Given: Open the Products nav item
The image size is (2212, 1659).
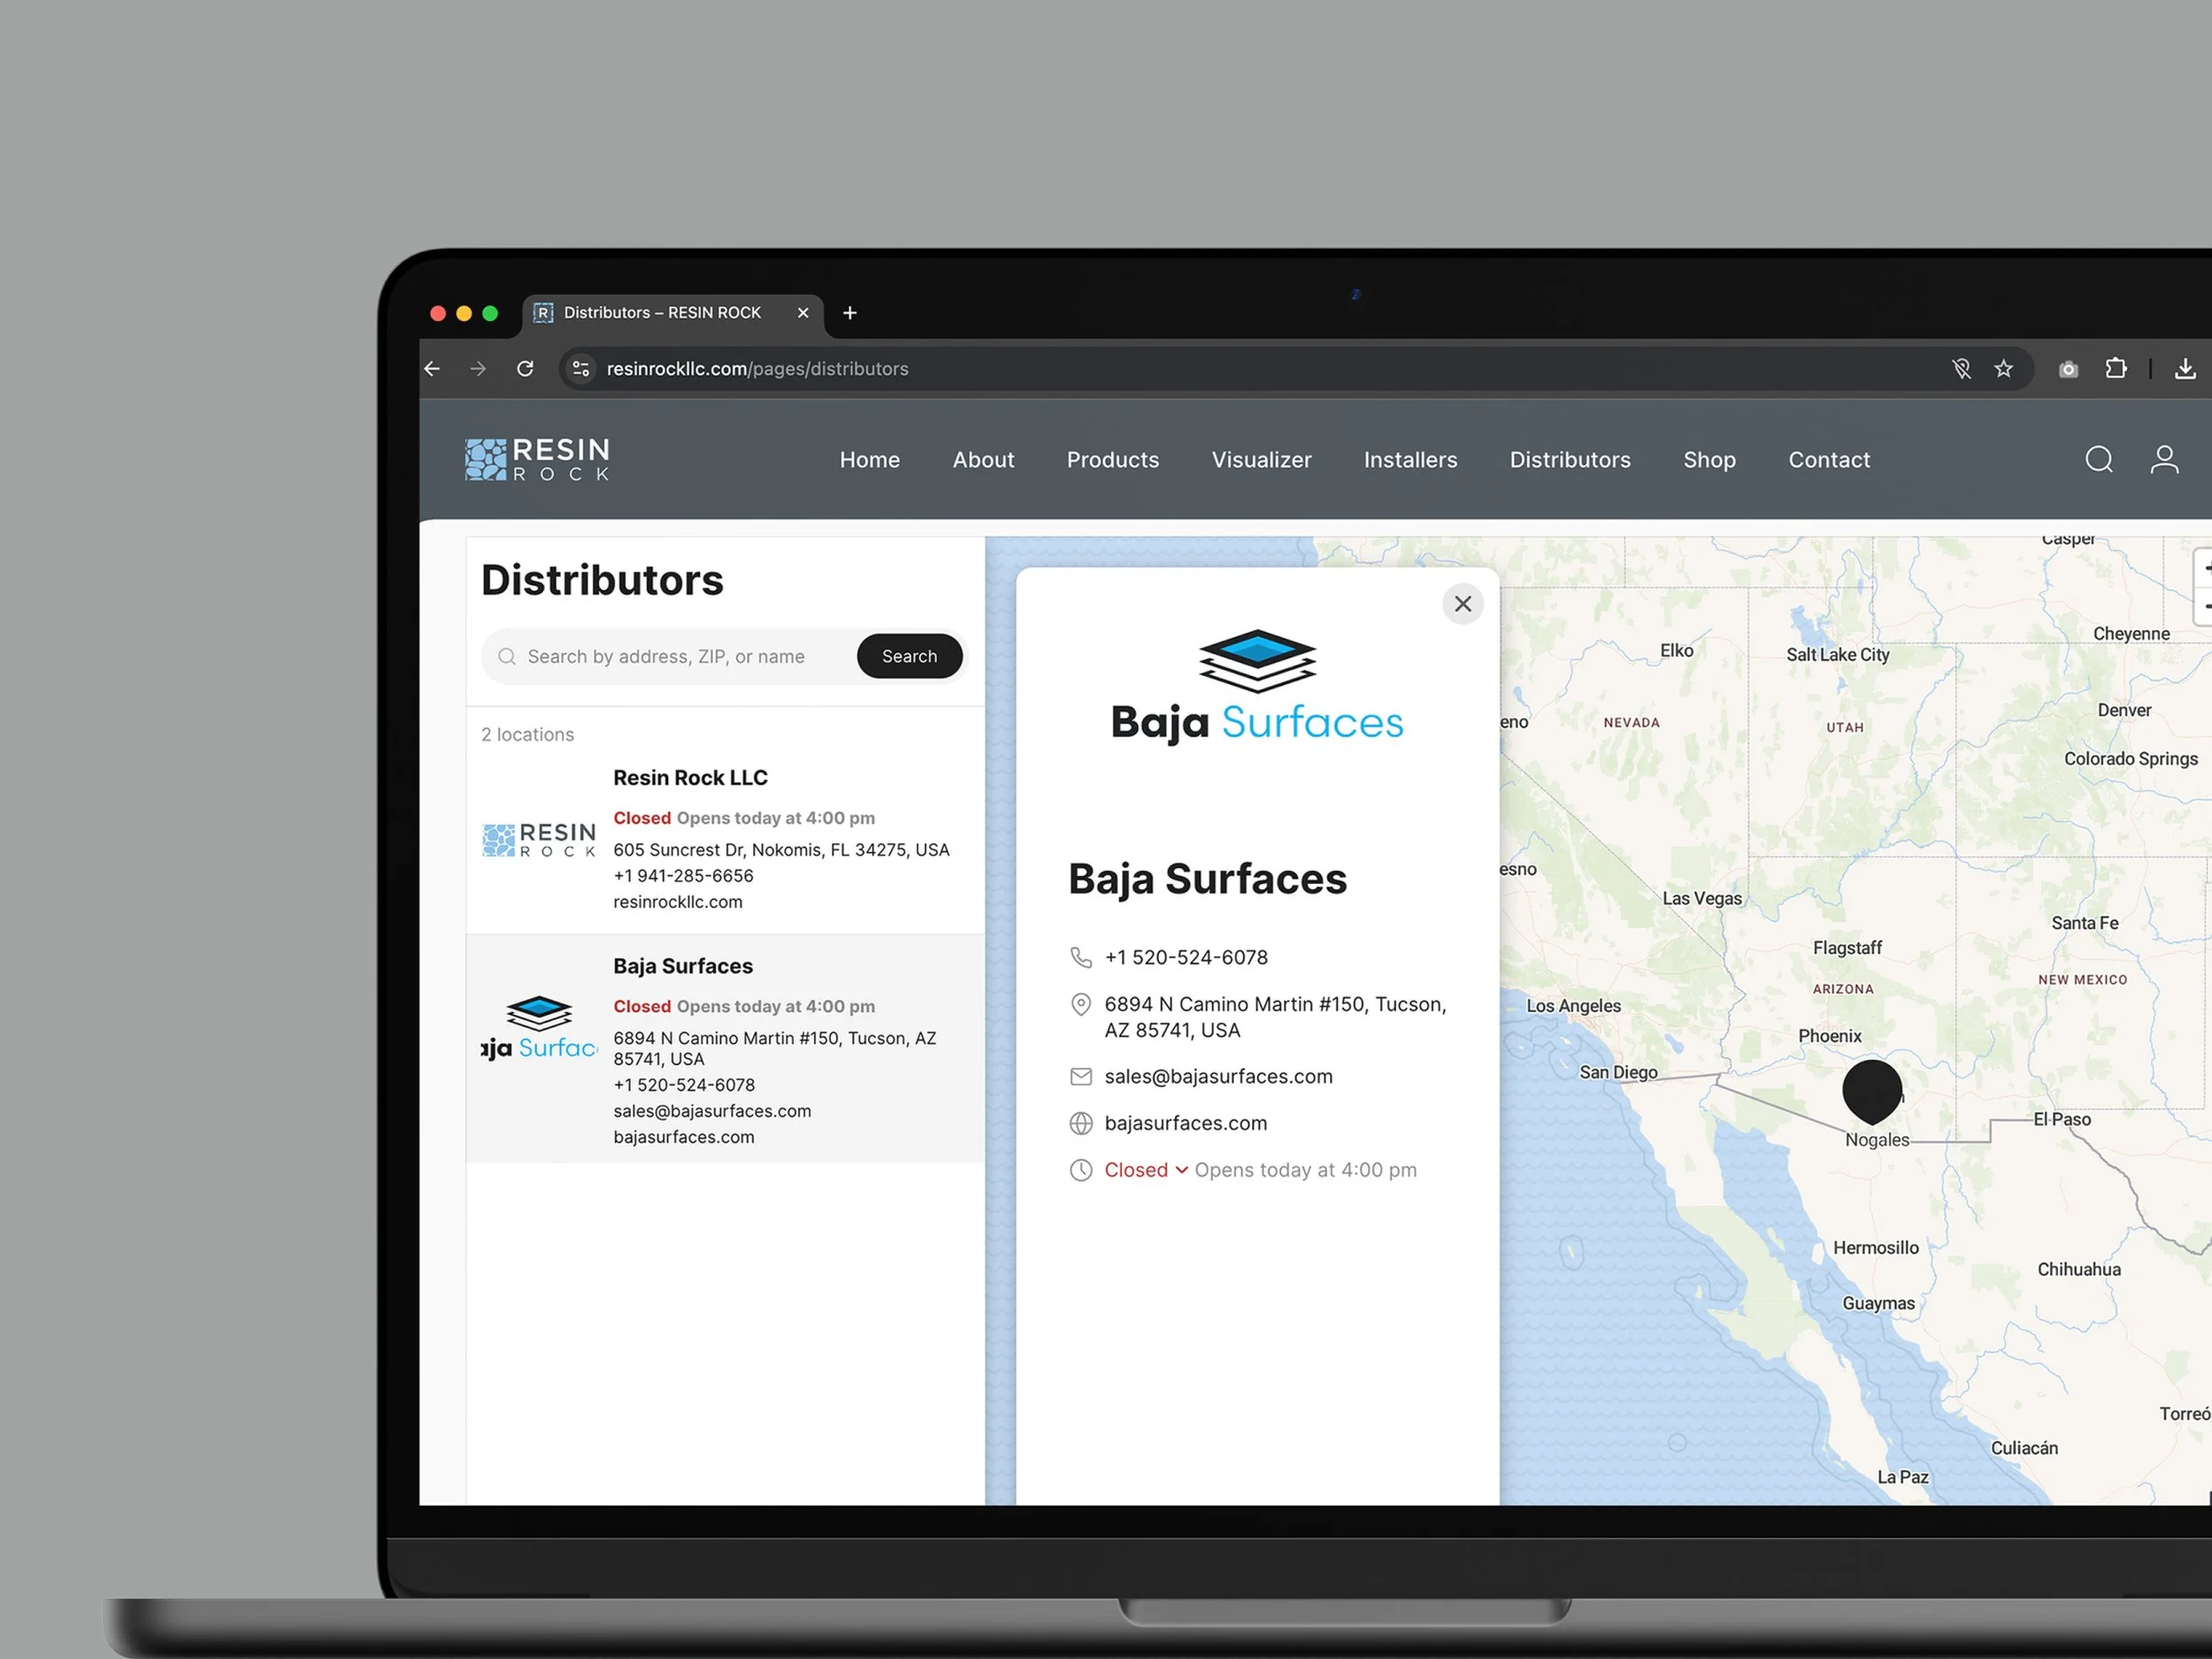Looking at the screenshot, I should (x=1113, y=460).
